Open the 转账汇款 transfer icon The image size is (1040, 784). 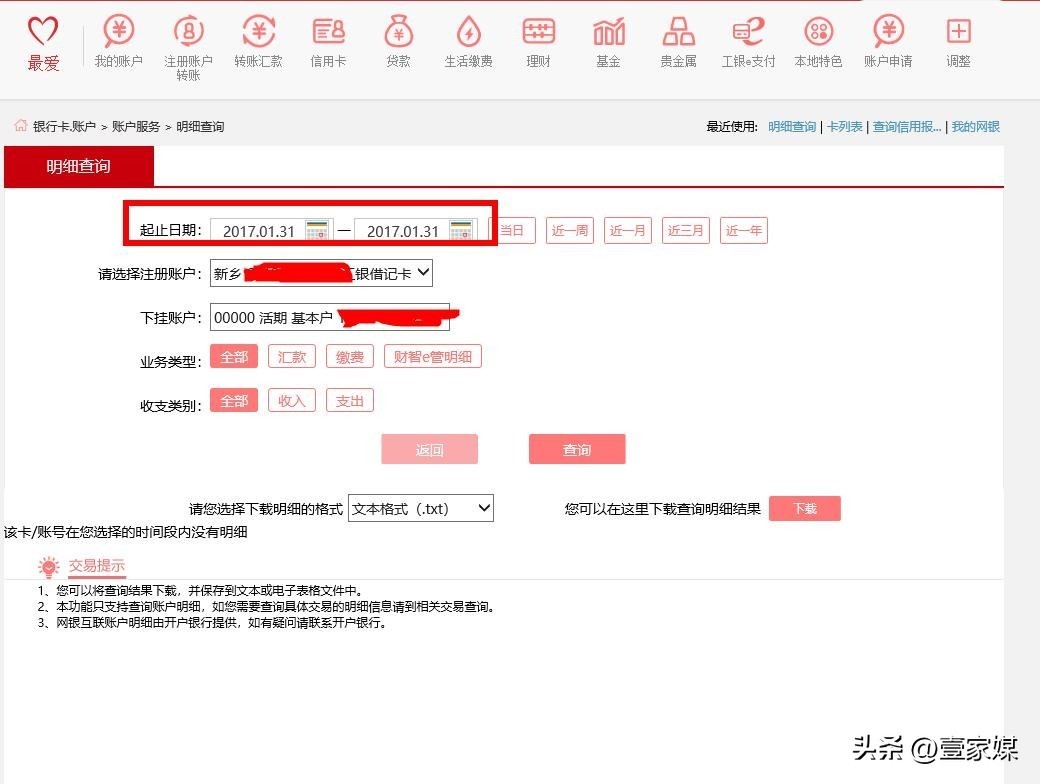click(258, 33)
